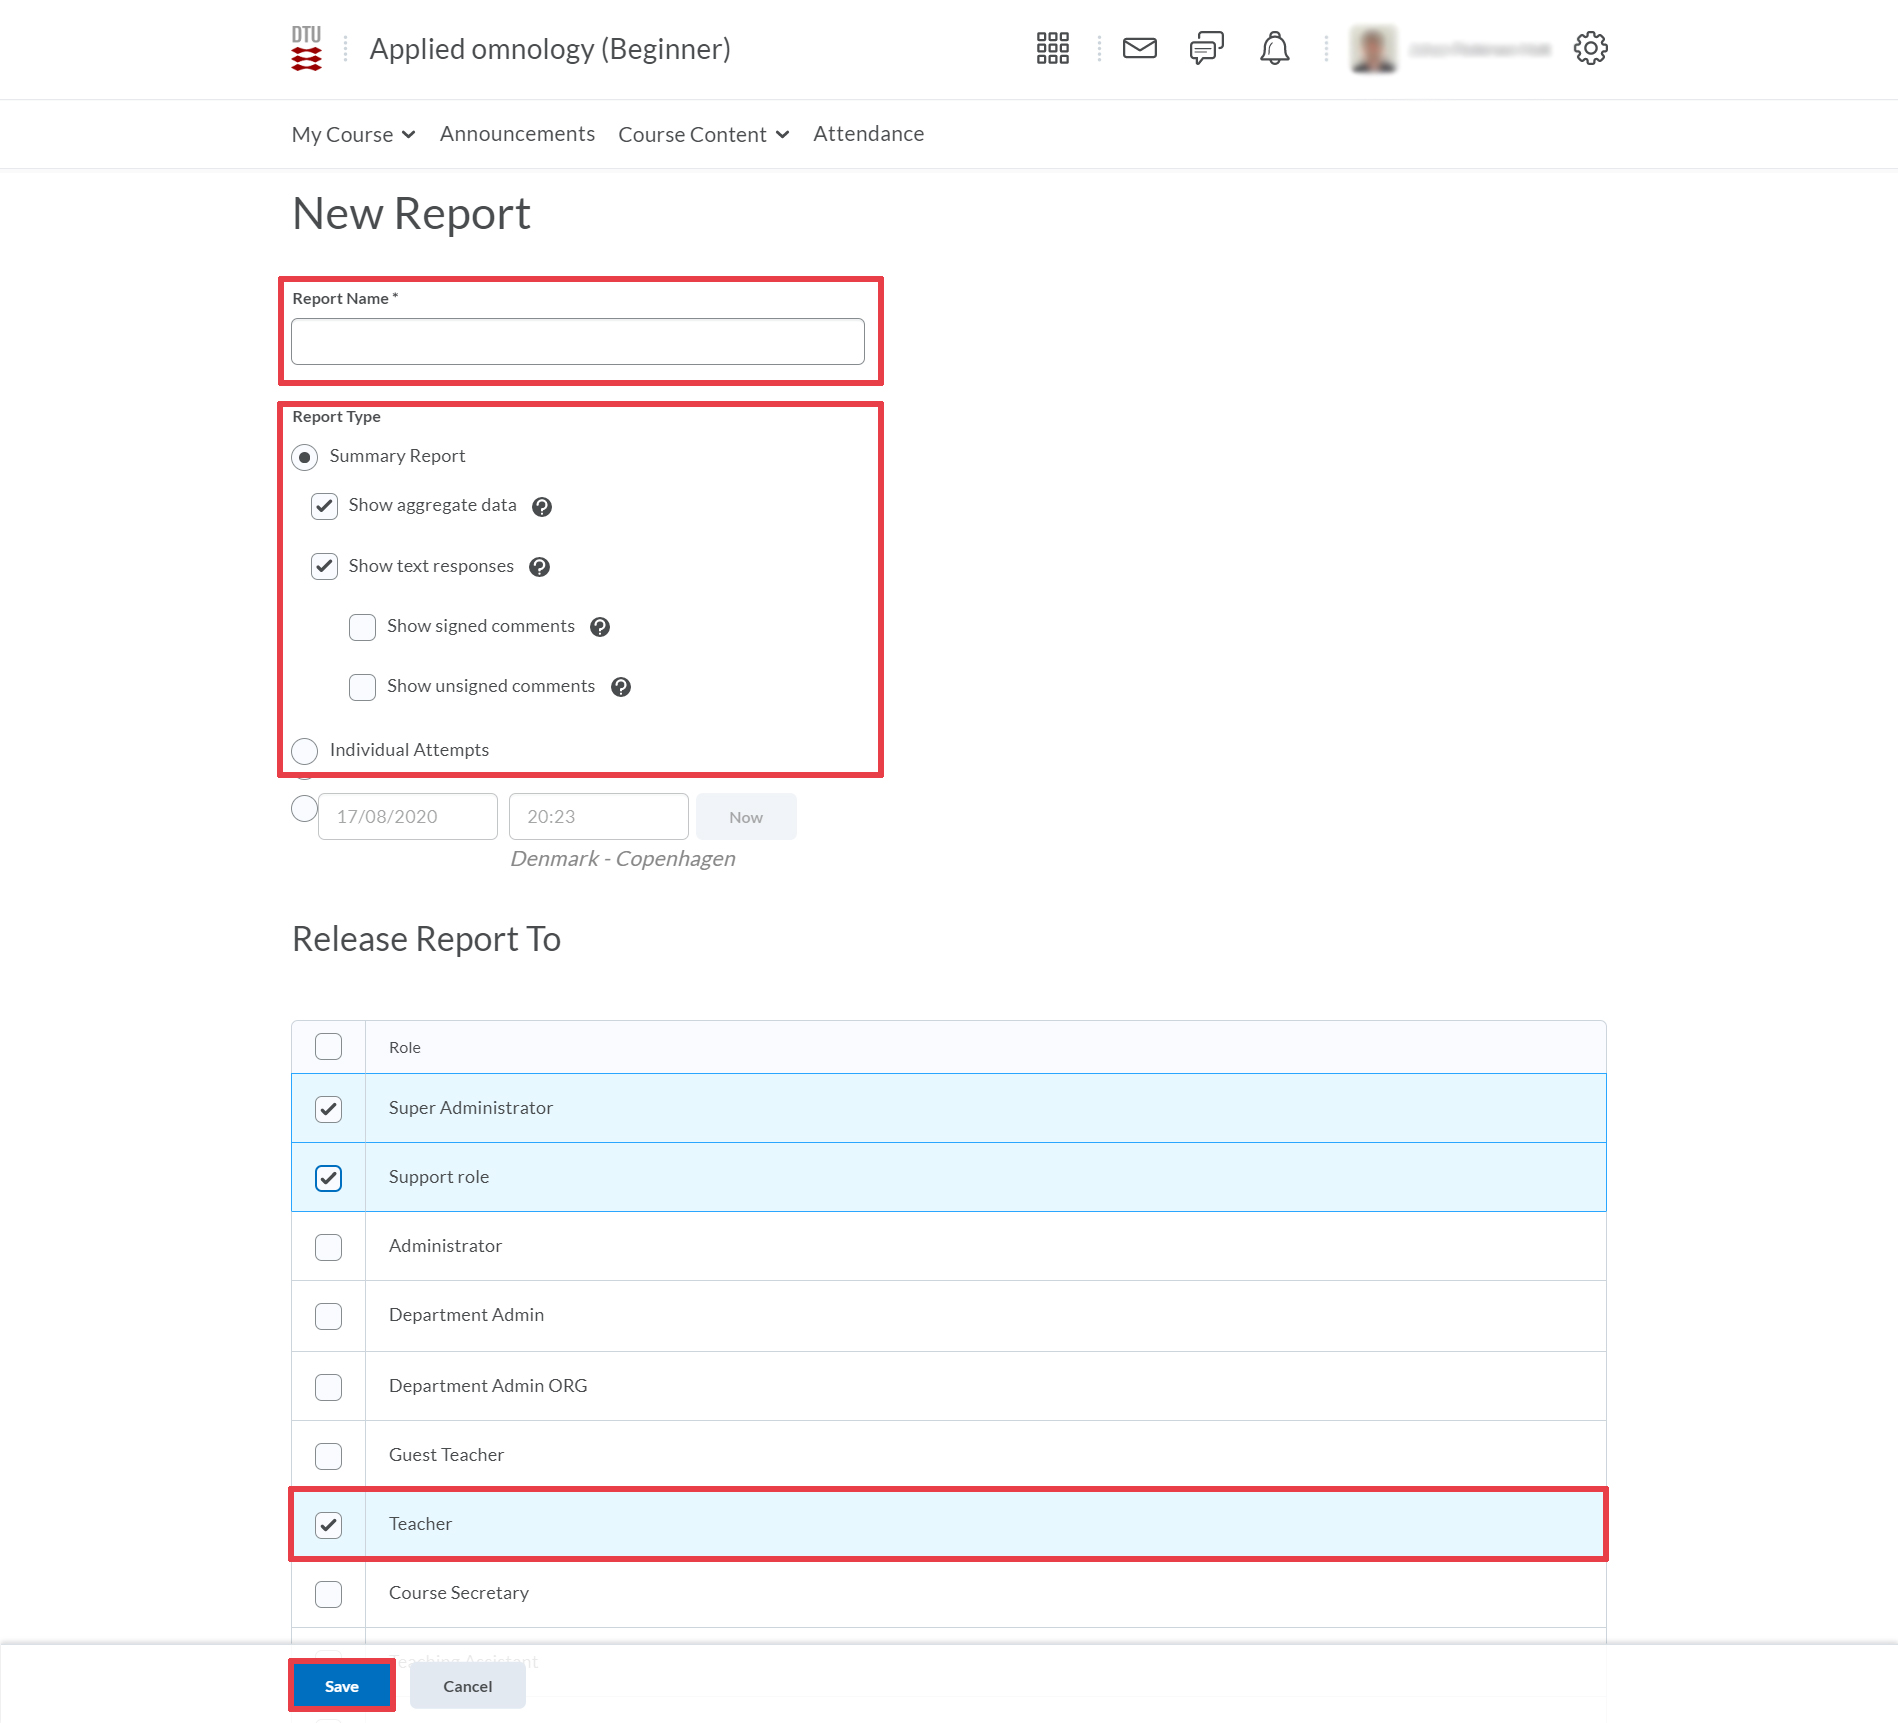1898x1723 pixels.
Task: Click help icon for Show aggregate data
Action: [542, 507]
